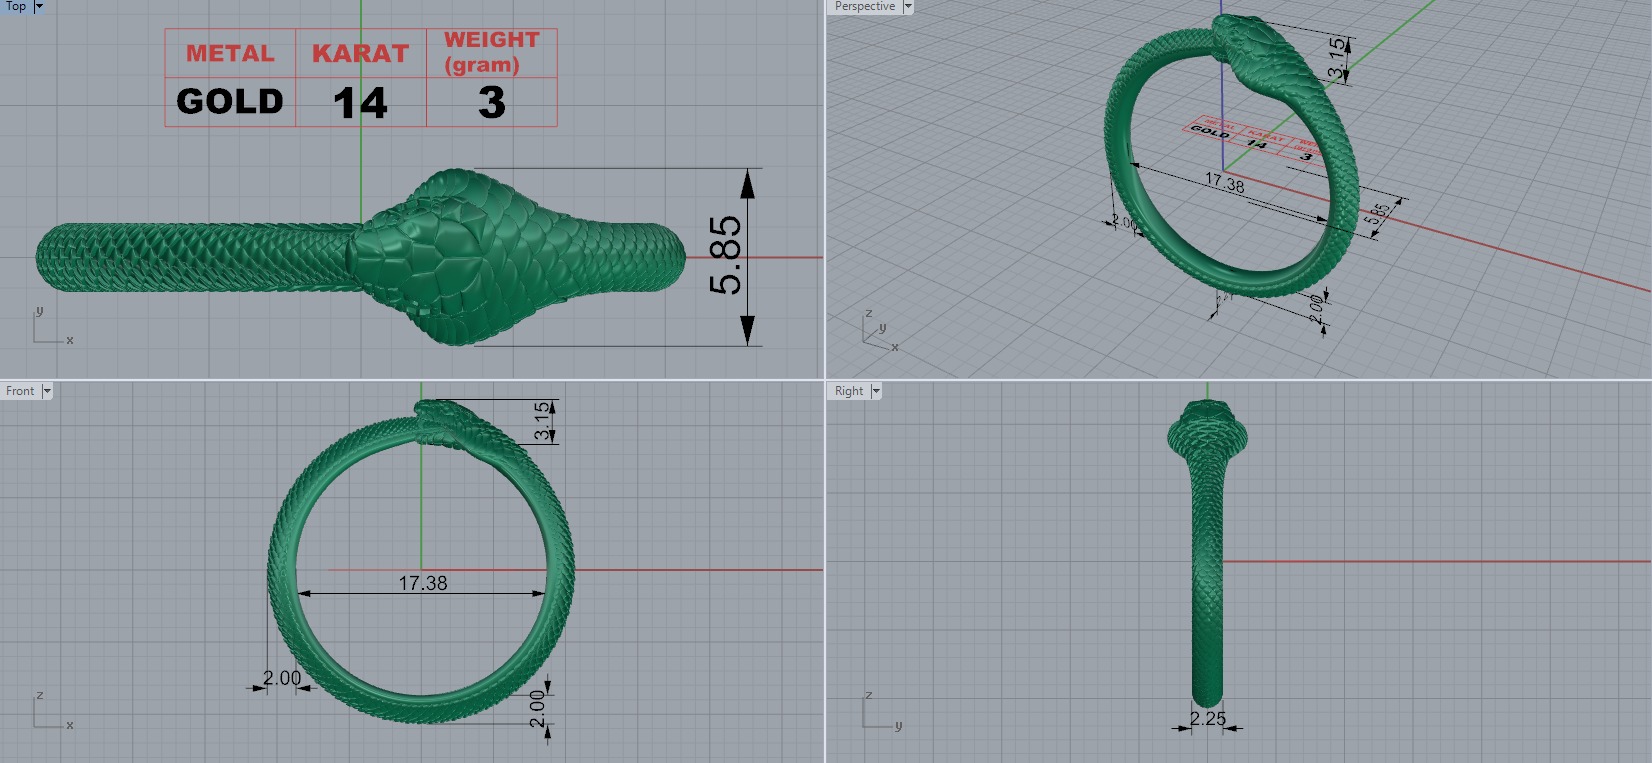Open the Perspective viewport menu arrow

coord(908,6)
